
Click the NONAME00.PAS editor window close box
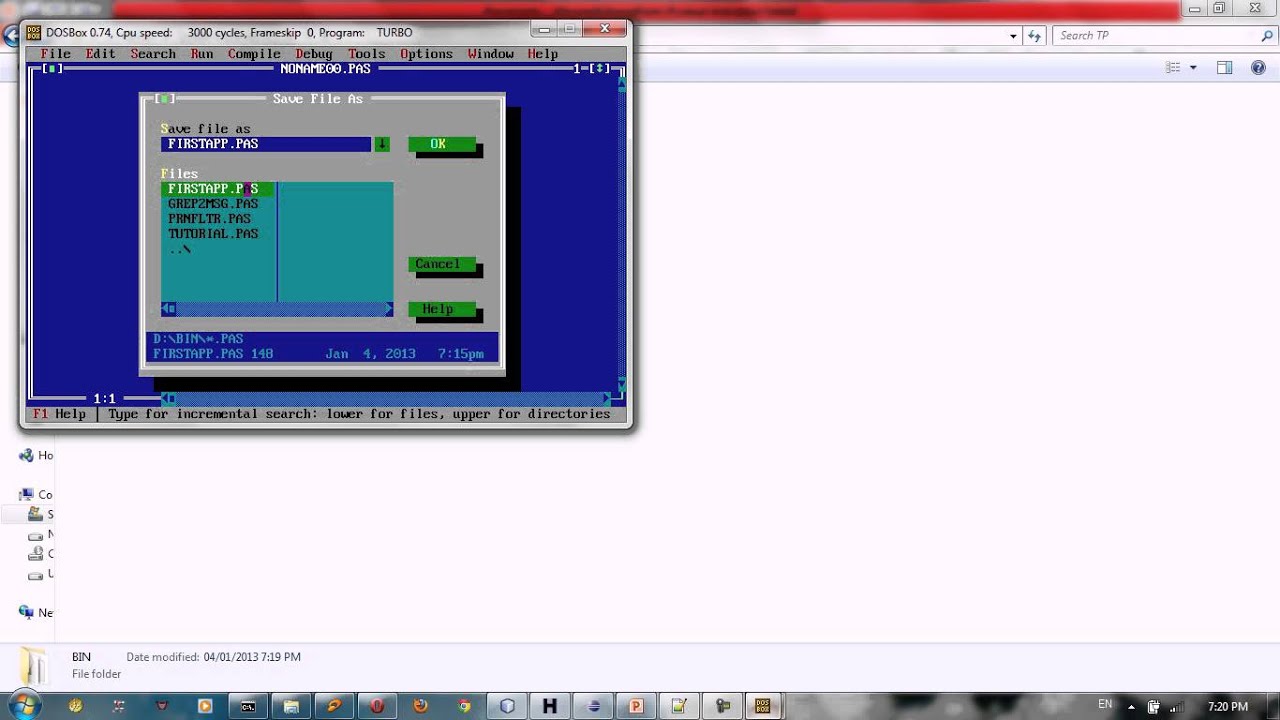click(x=54, y=69)
